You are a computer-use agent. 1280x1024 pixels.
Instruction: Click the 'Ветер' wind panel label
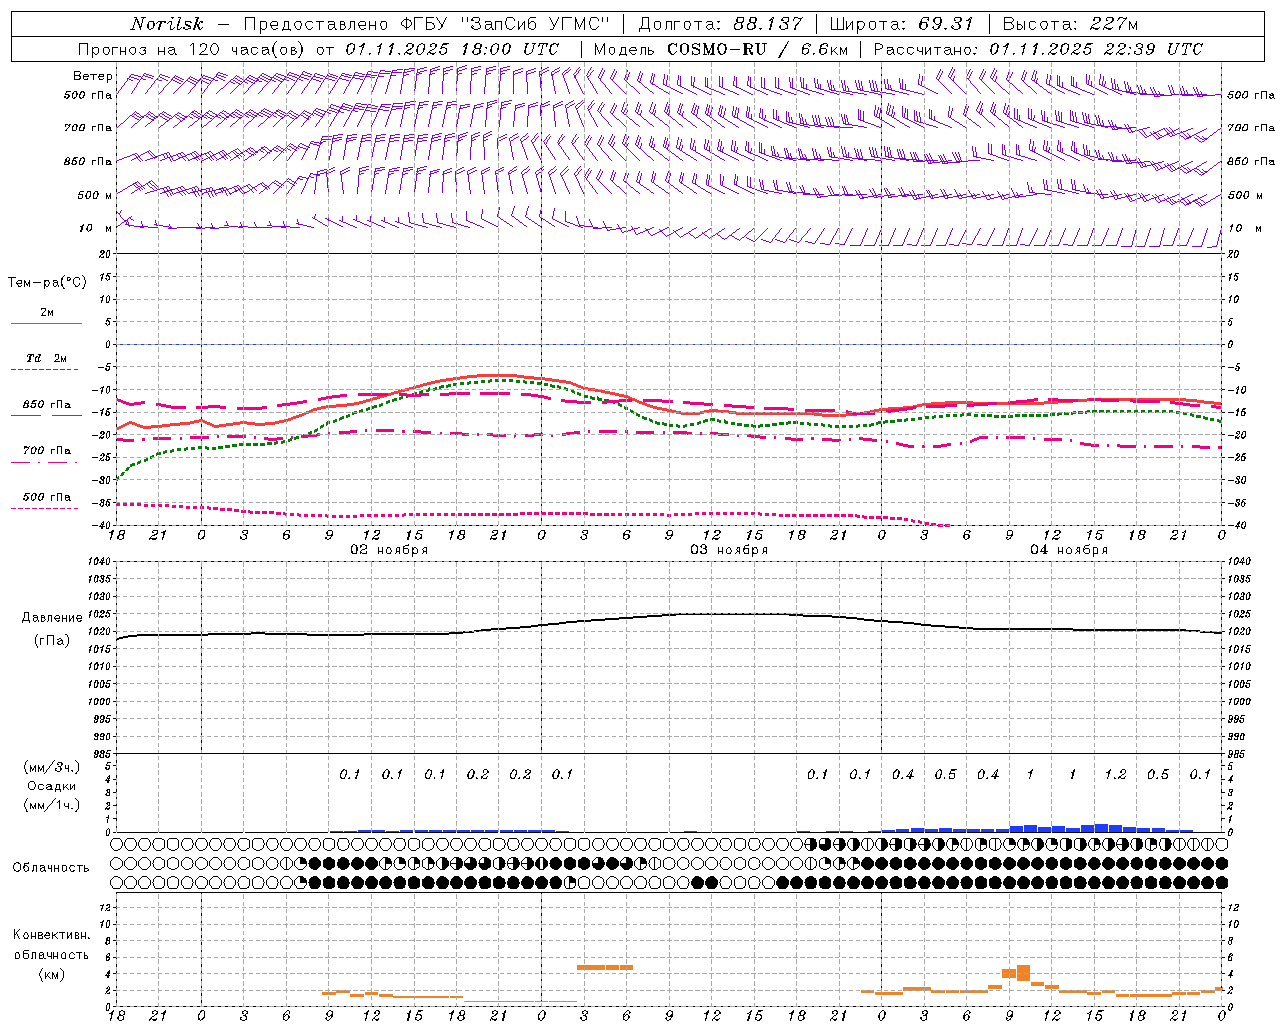(93, 76)
